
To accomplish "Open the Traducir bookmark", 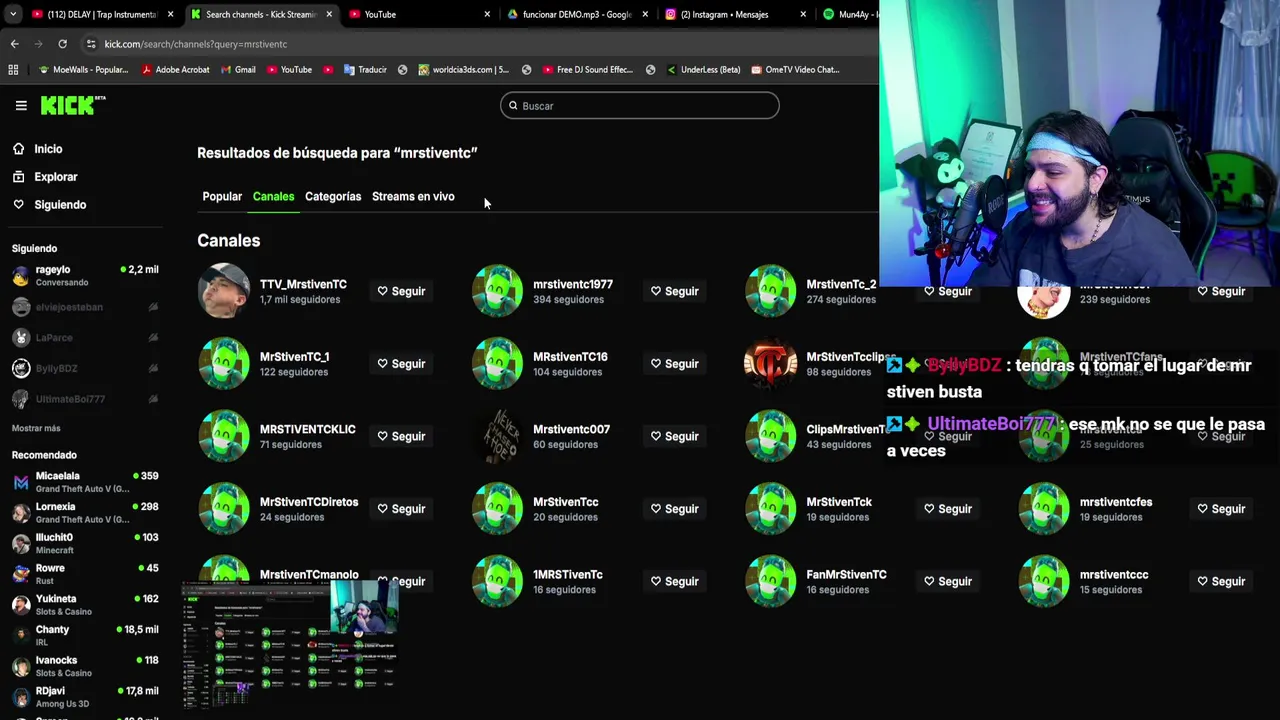I will click(365, 70).
